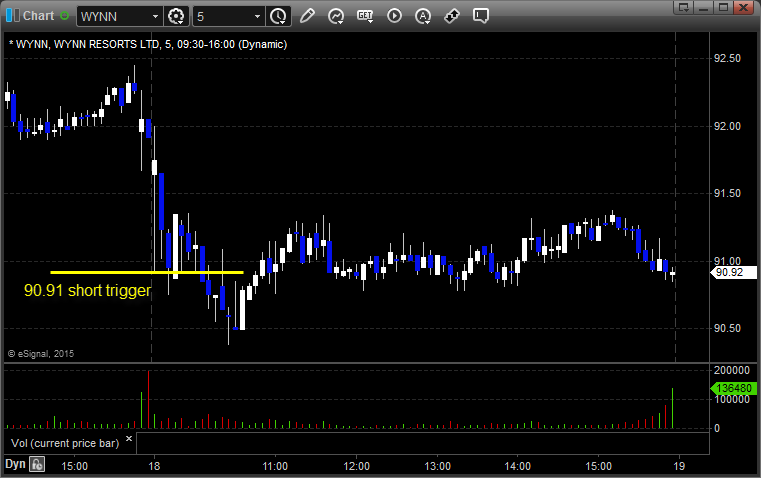Select the yellow 90.91 trigger line
The height and width of the screenshot is (478, 761).
pos(147,272)
